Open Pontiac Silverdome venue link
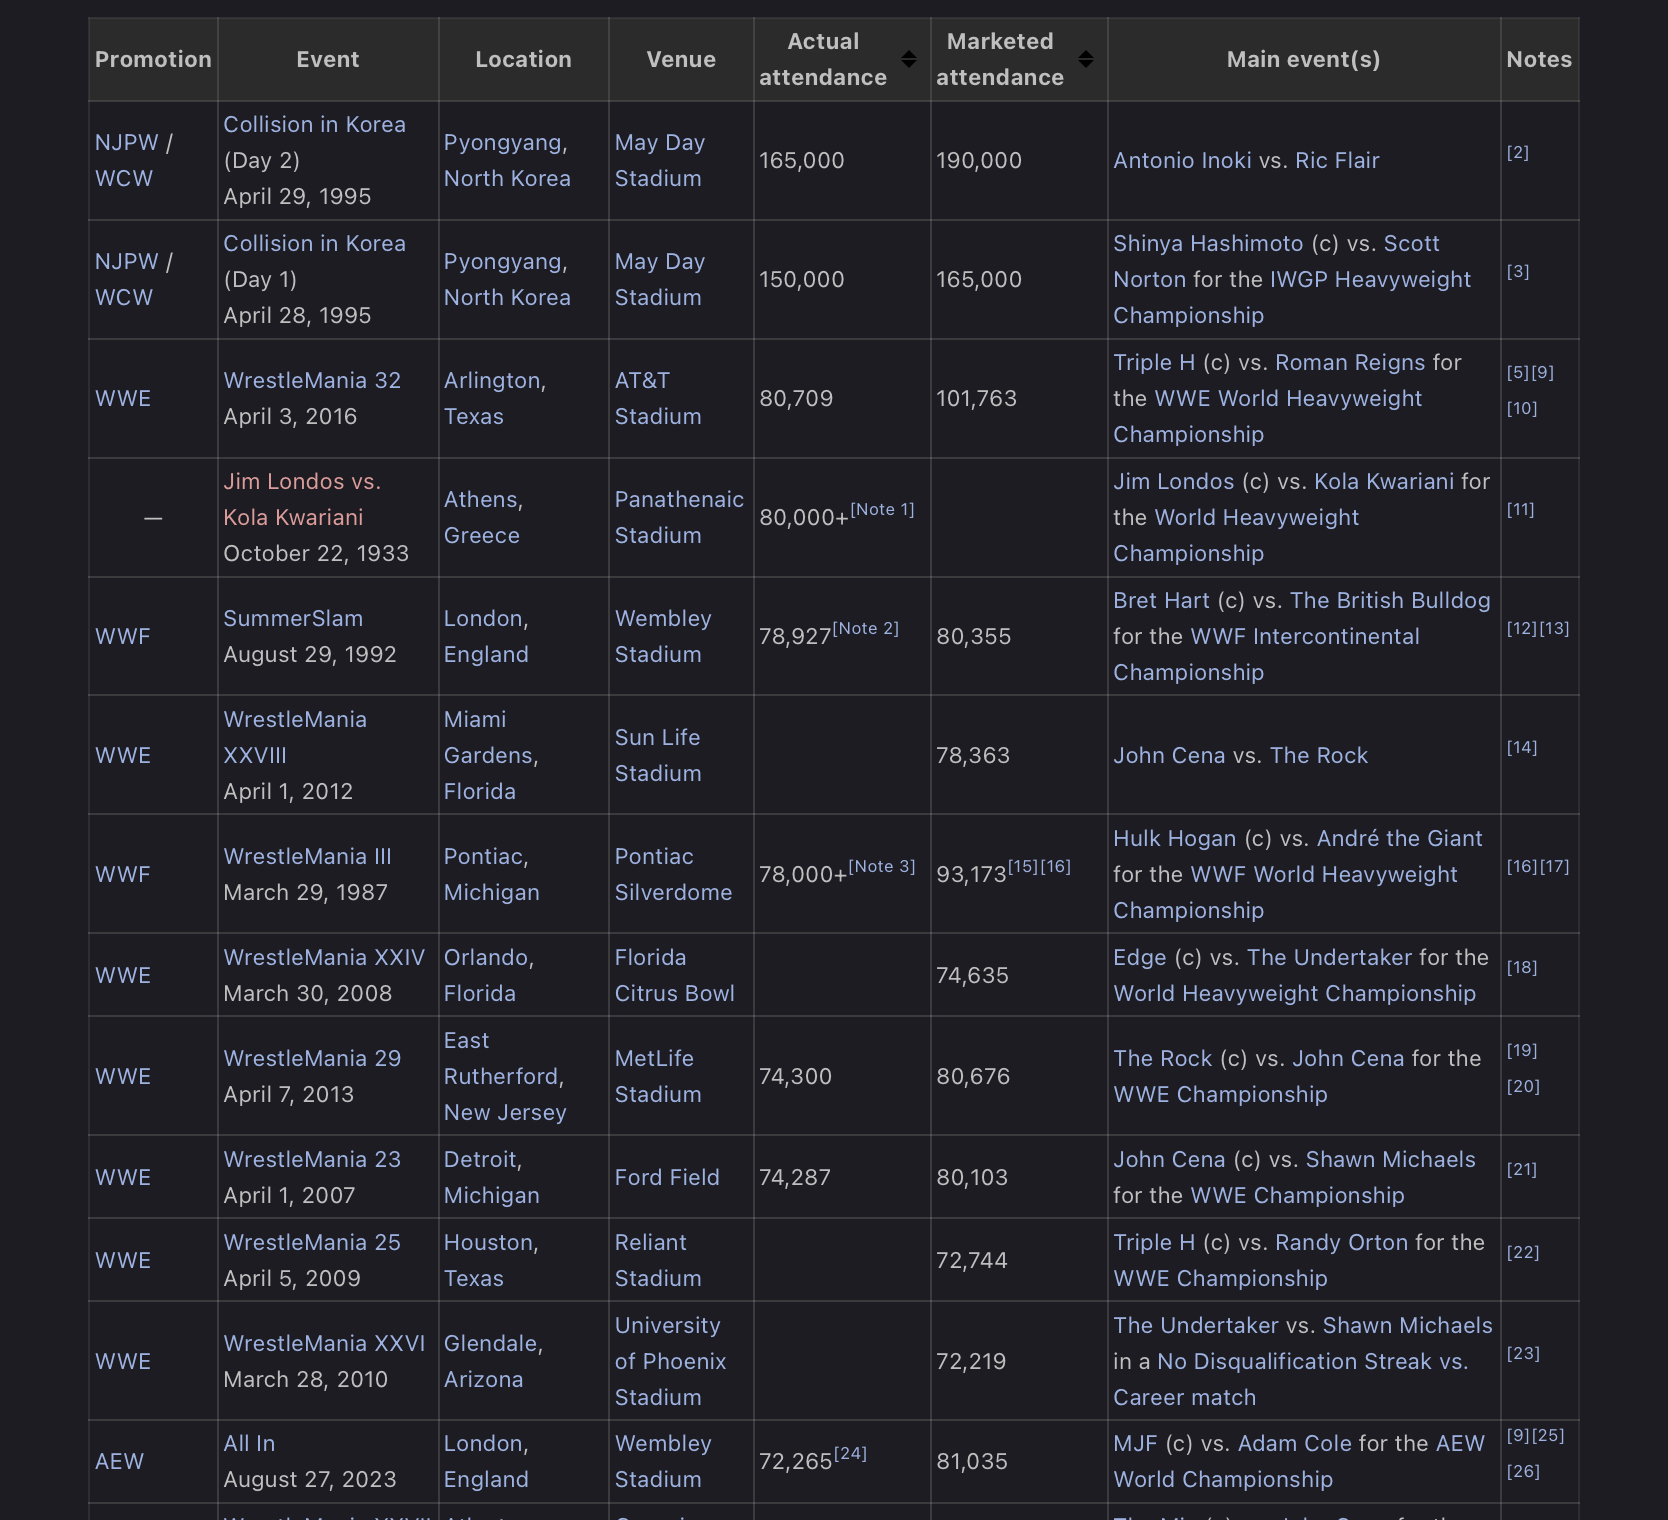Viewport: 1668px width, 1520px height. (673, 875)
